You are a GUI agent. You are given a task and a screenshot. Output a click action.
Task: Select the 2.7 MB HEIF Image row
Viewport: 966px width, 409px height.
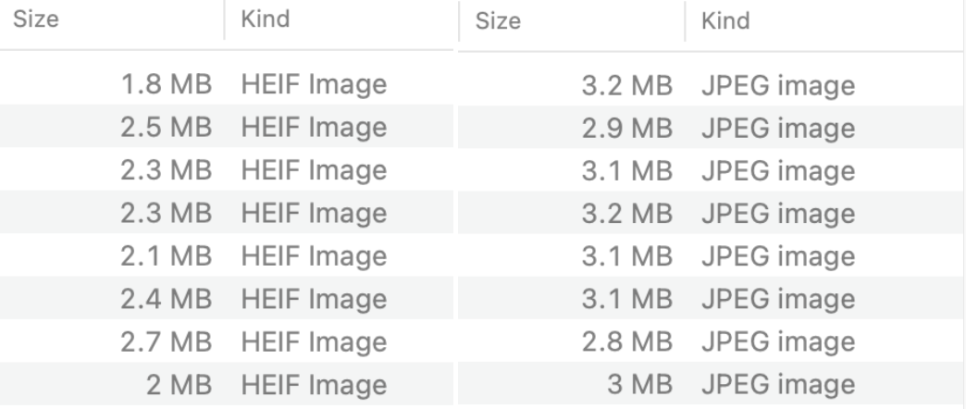click(x=227, y=341)
